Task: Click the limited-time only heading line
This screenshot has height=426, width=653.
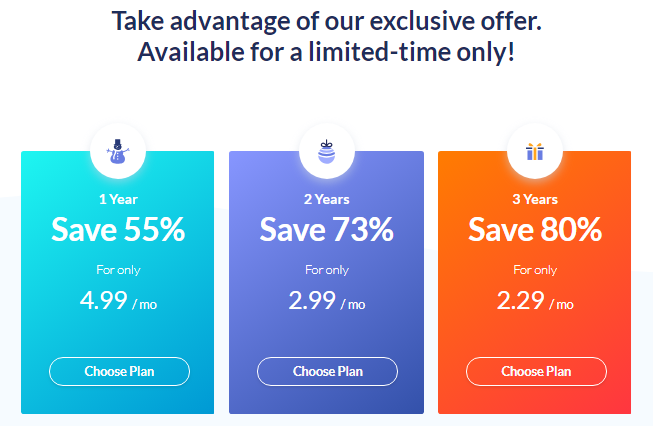Action: click(326, 52)
